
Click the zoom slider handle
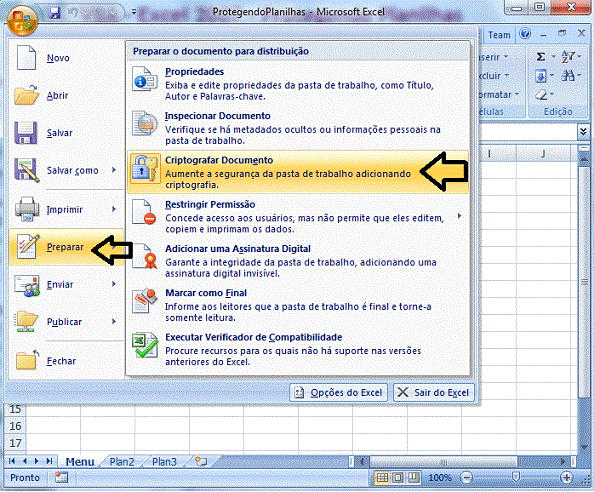(516, 477)
